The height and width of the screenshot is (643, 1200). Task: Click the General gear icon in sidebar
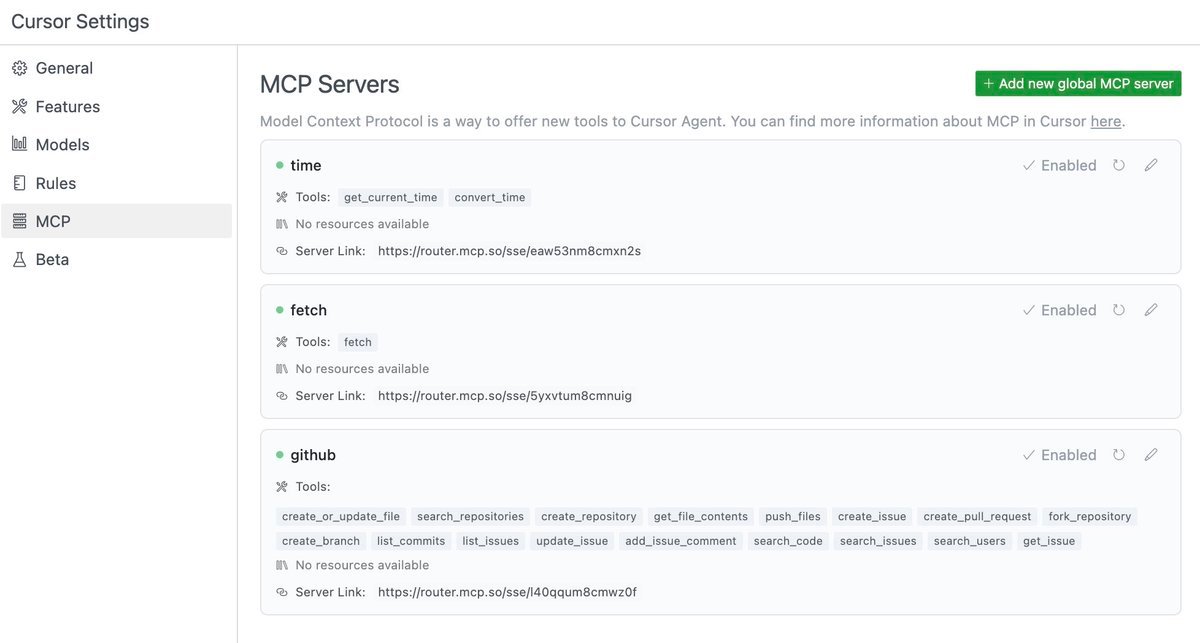coord(19,68)
